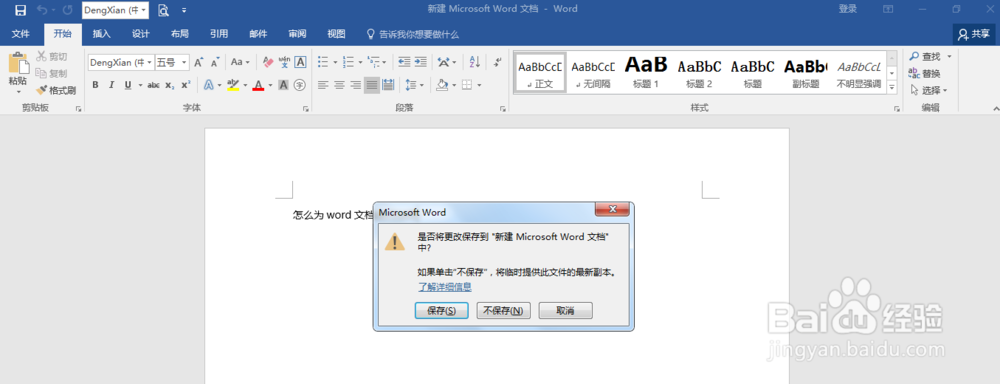The image size is (1000, 384).
Task: Show or hide paragraph marks
Action: 498,63
